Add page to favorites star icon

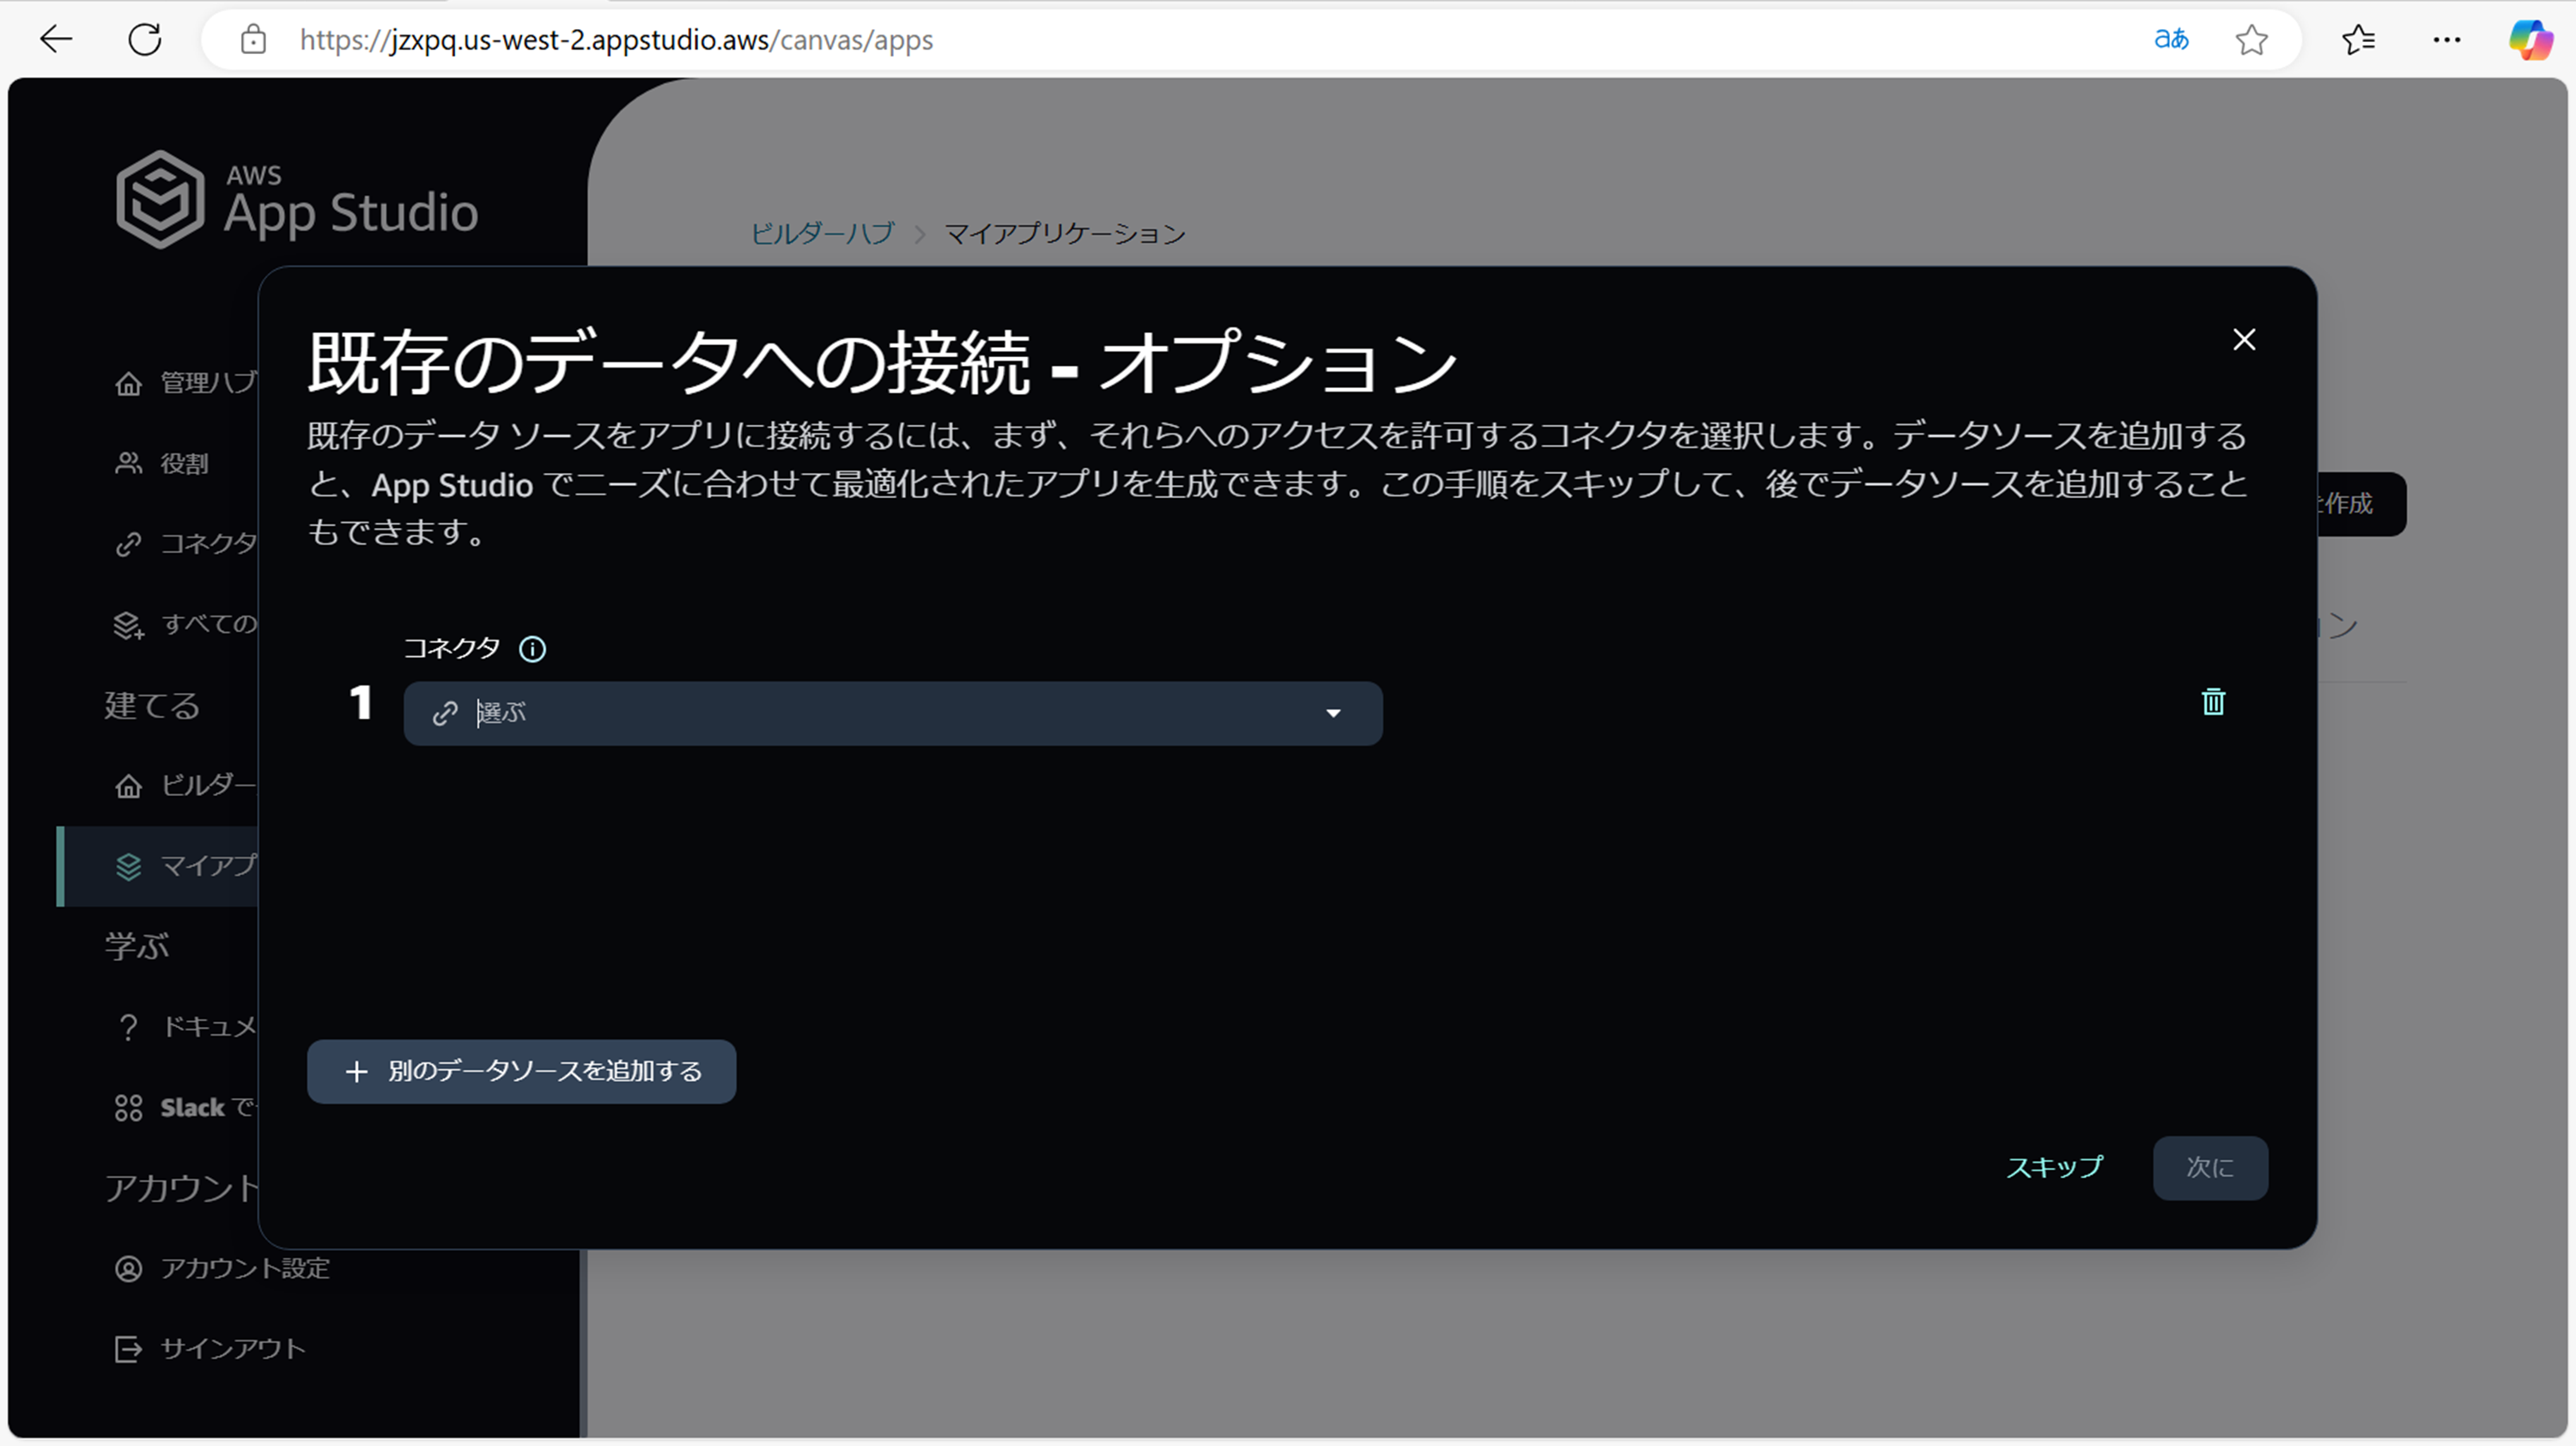(2251, 40)
